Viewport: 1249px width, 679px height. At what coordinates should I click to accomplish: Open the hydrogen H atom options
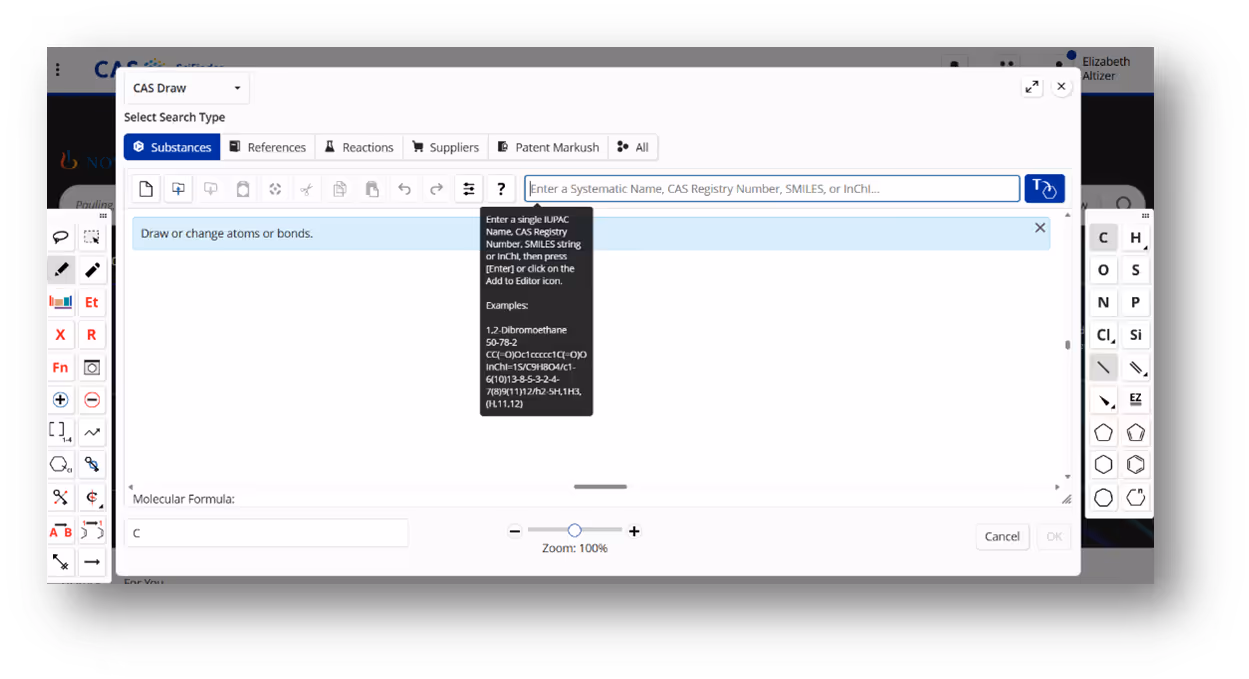click(1136, 238)
